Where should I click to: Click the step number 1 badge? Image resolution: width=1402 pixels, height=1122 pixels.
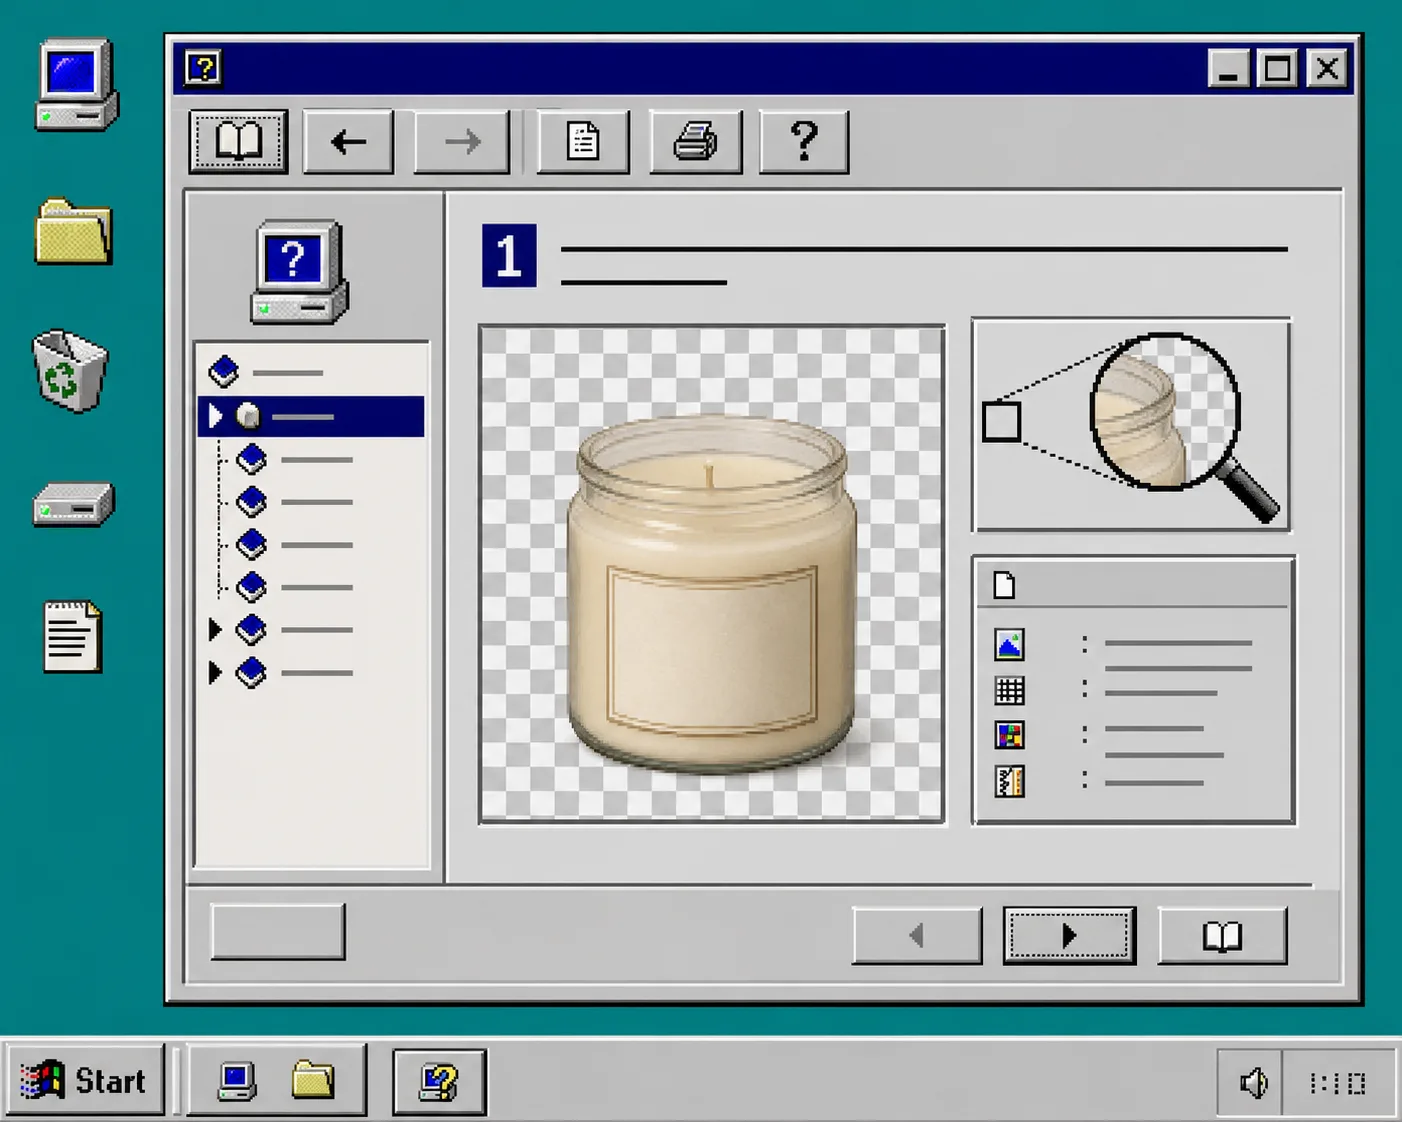click(x=509, y=256)
